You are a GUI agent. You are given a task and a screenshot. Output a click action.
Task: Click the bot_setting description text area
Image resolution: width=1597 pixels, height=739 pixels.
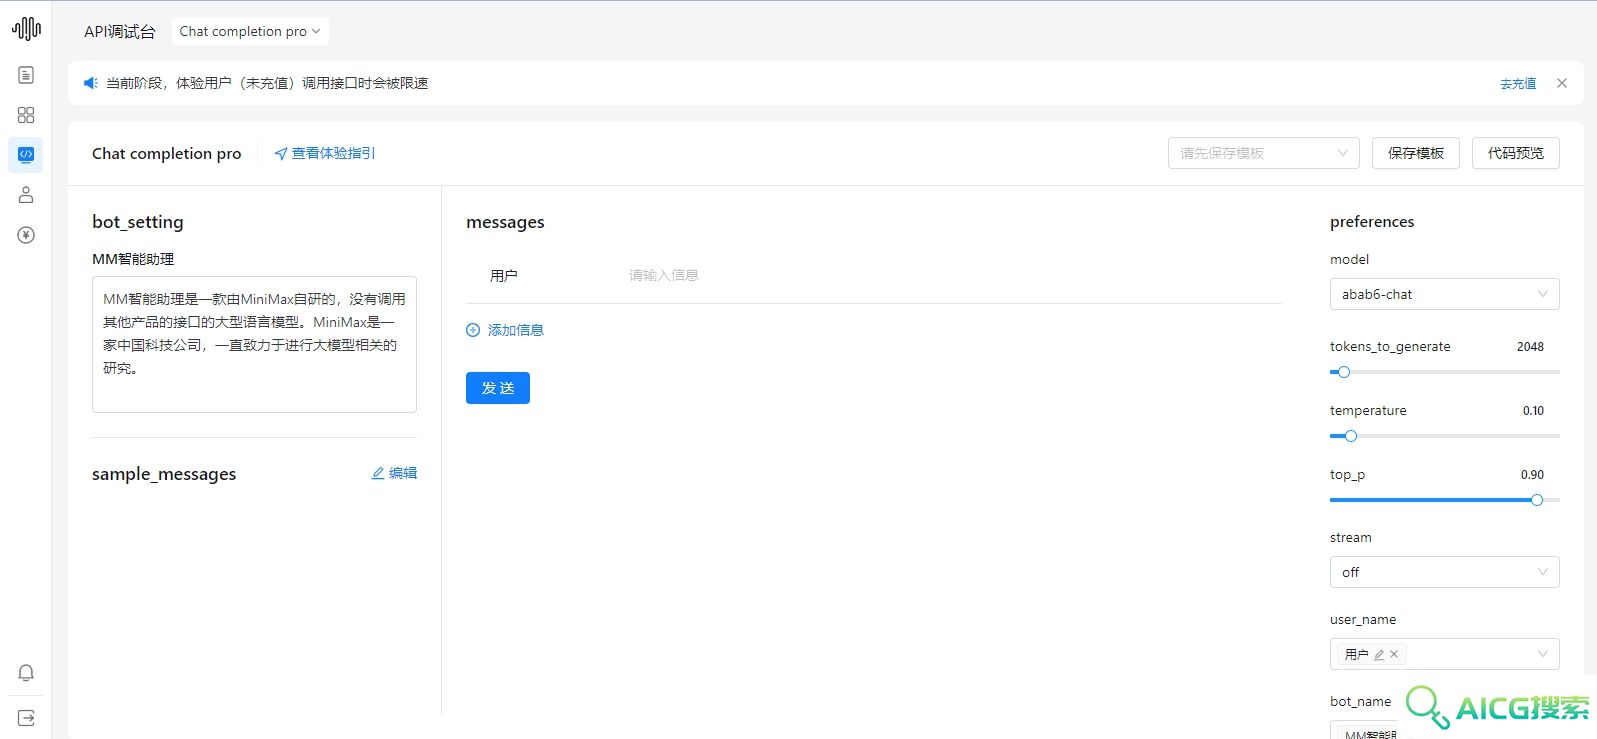[x=254, y=344]
